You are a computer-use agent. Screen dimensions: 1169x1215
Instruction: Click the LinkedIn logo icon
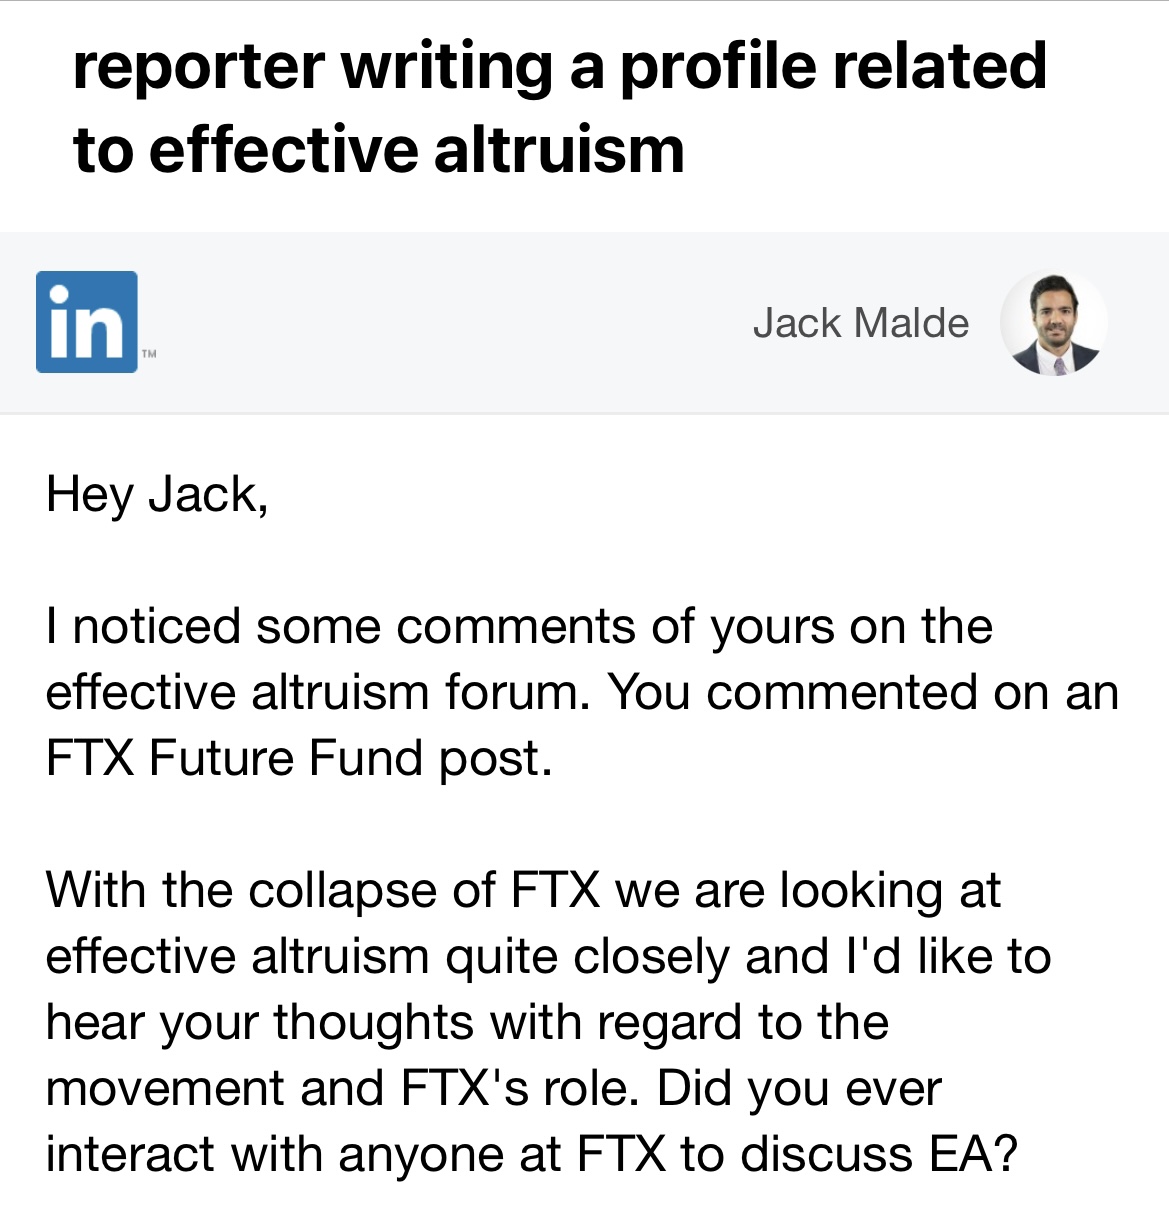tap(87, 321)
